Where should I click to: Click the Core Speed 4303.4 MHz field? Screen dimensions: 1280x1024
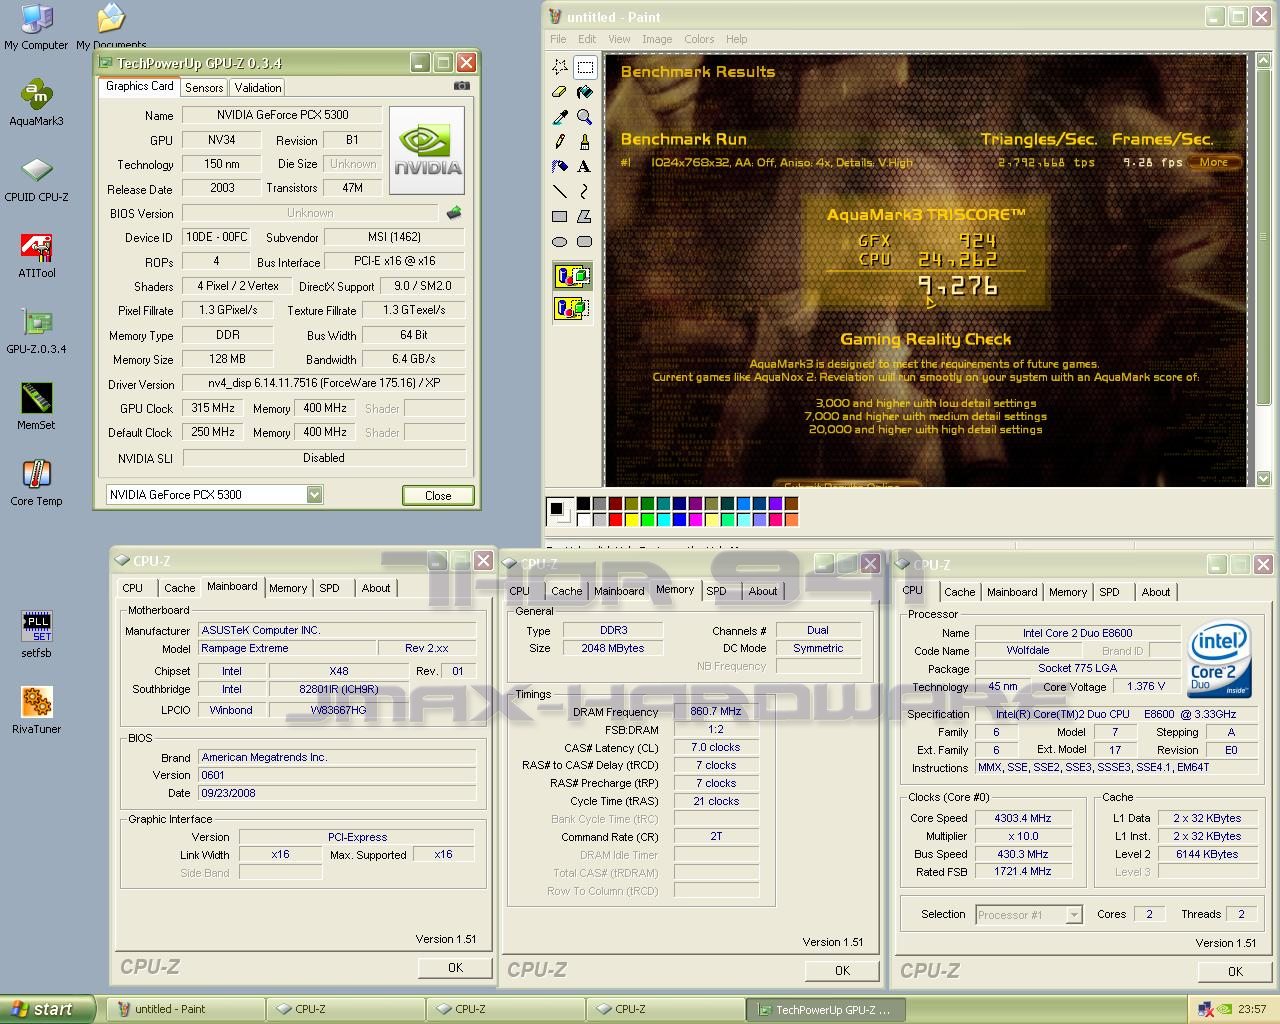pyautogui.click(x=1022, y=818)
